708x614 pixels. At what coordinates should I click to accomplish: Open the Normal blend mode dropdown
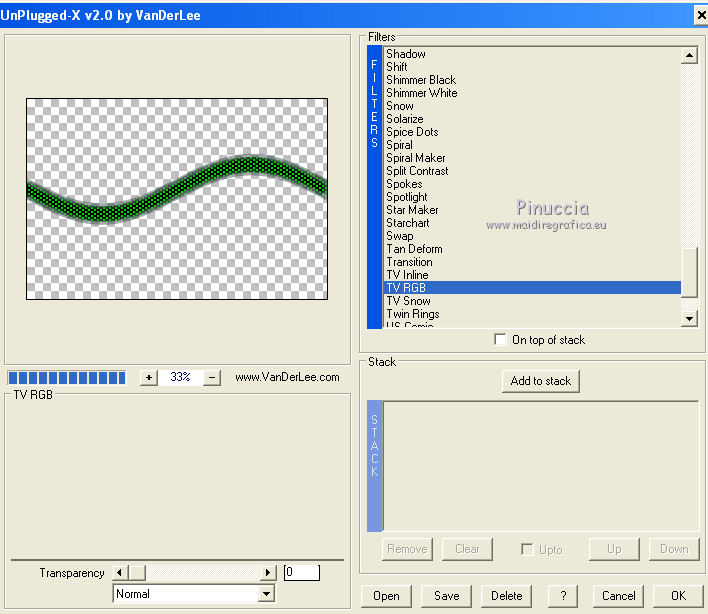click(x=266, y=594)
